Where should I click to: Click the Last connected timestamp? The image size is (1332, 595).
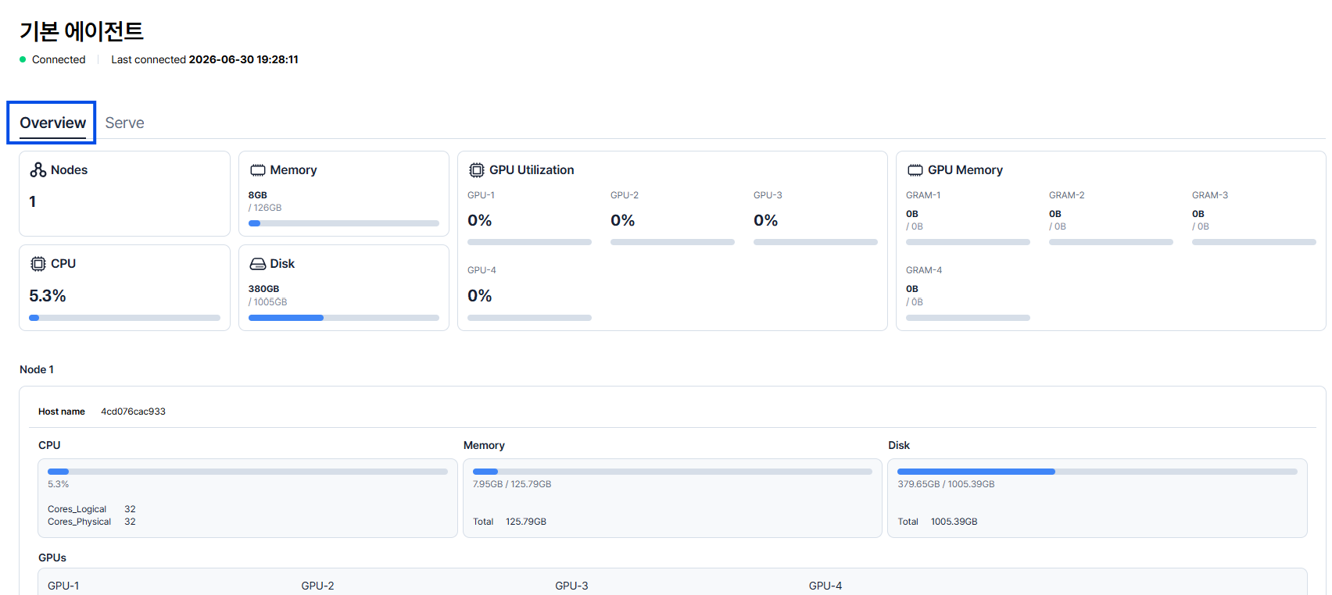[243, 59]
